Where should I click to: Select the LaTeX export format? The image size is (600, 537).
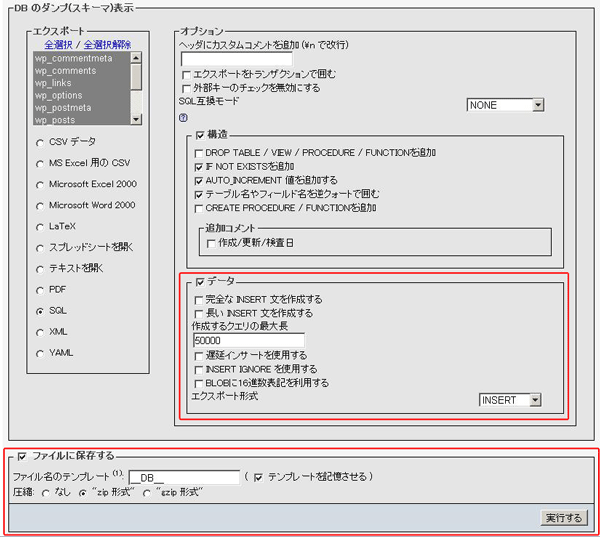pos(40,227)
